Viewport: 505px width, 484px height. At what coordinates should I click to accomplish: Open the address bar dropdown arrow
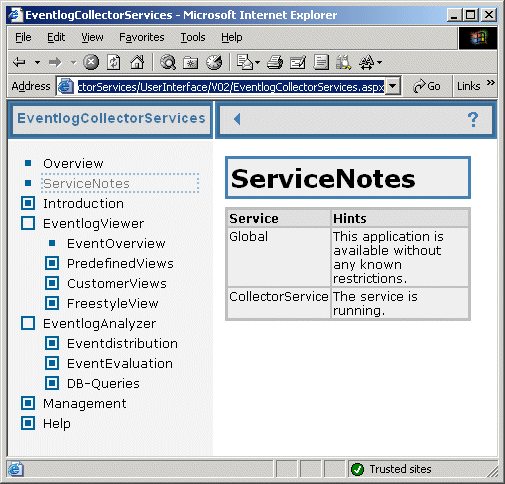(393, 87)
